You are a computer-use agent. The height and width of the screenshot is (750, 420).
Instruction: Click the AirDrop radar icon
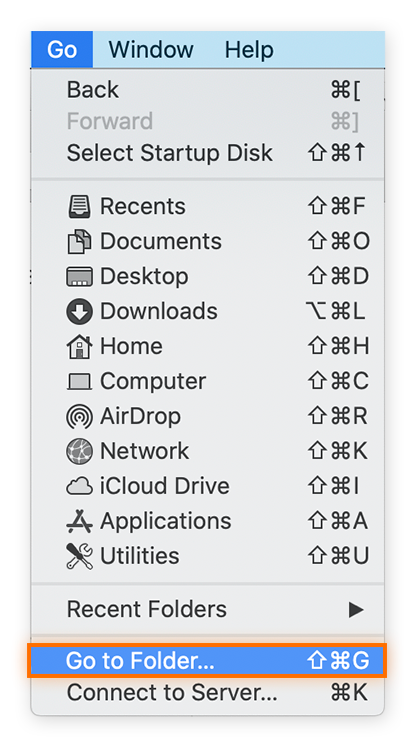point(79,417)
